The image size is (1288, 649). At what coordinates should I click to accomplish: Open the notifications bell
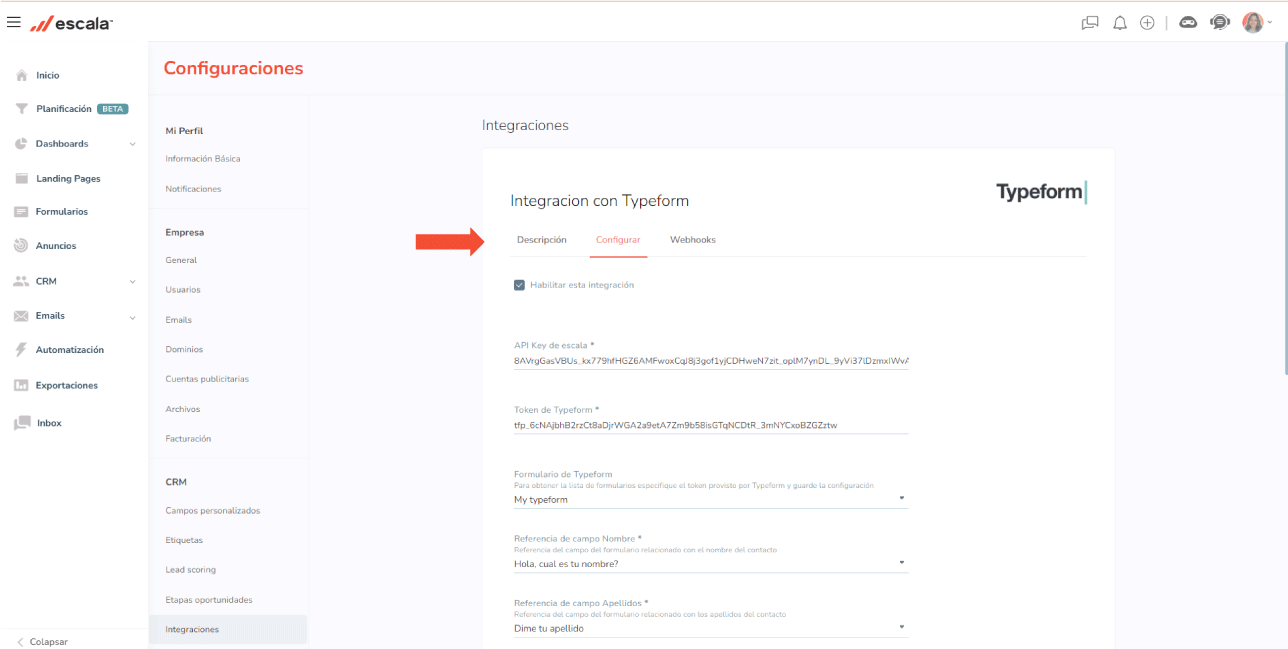coord(1120,22)
